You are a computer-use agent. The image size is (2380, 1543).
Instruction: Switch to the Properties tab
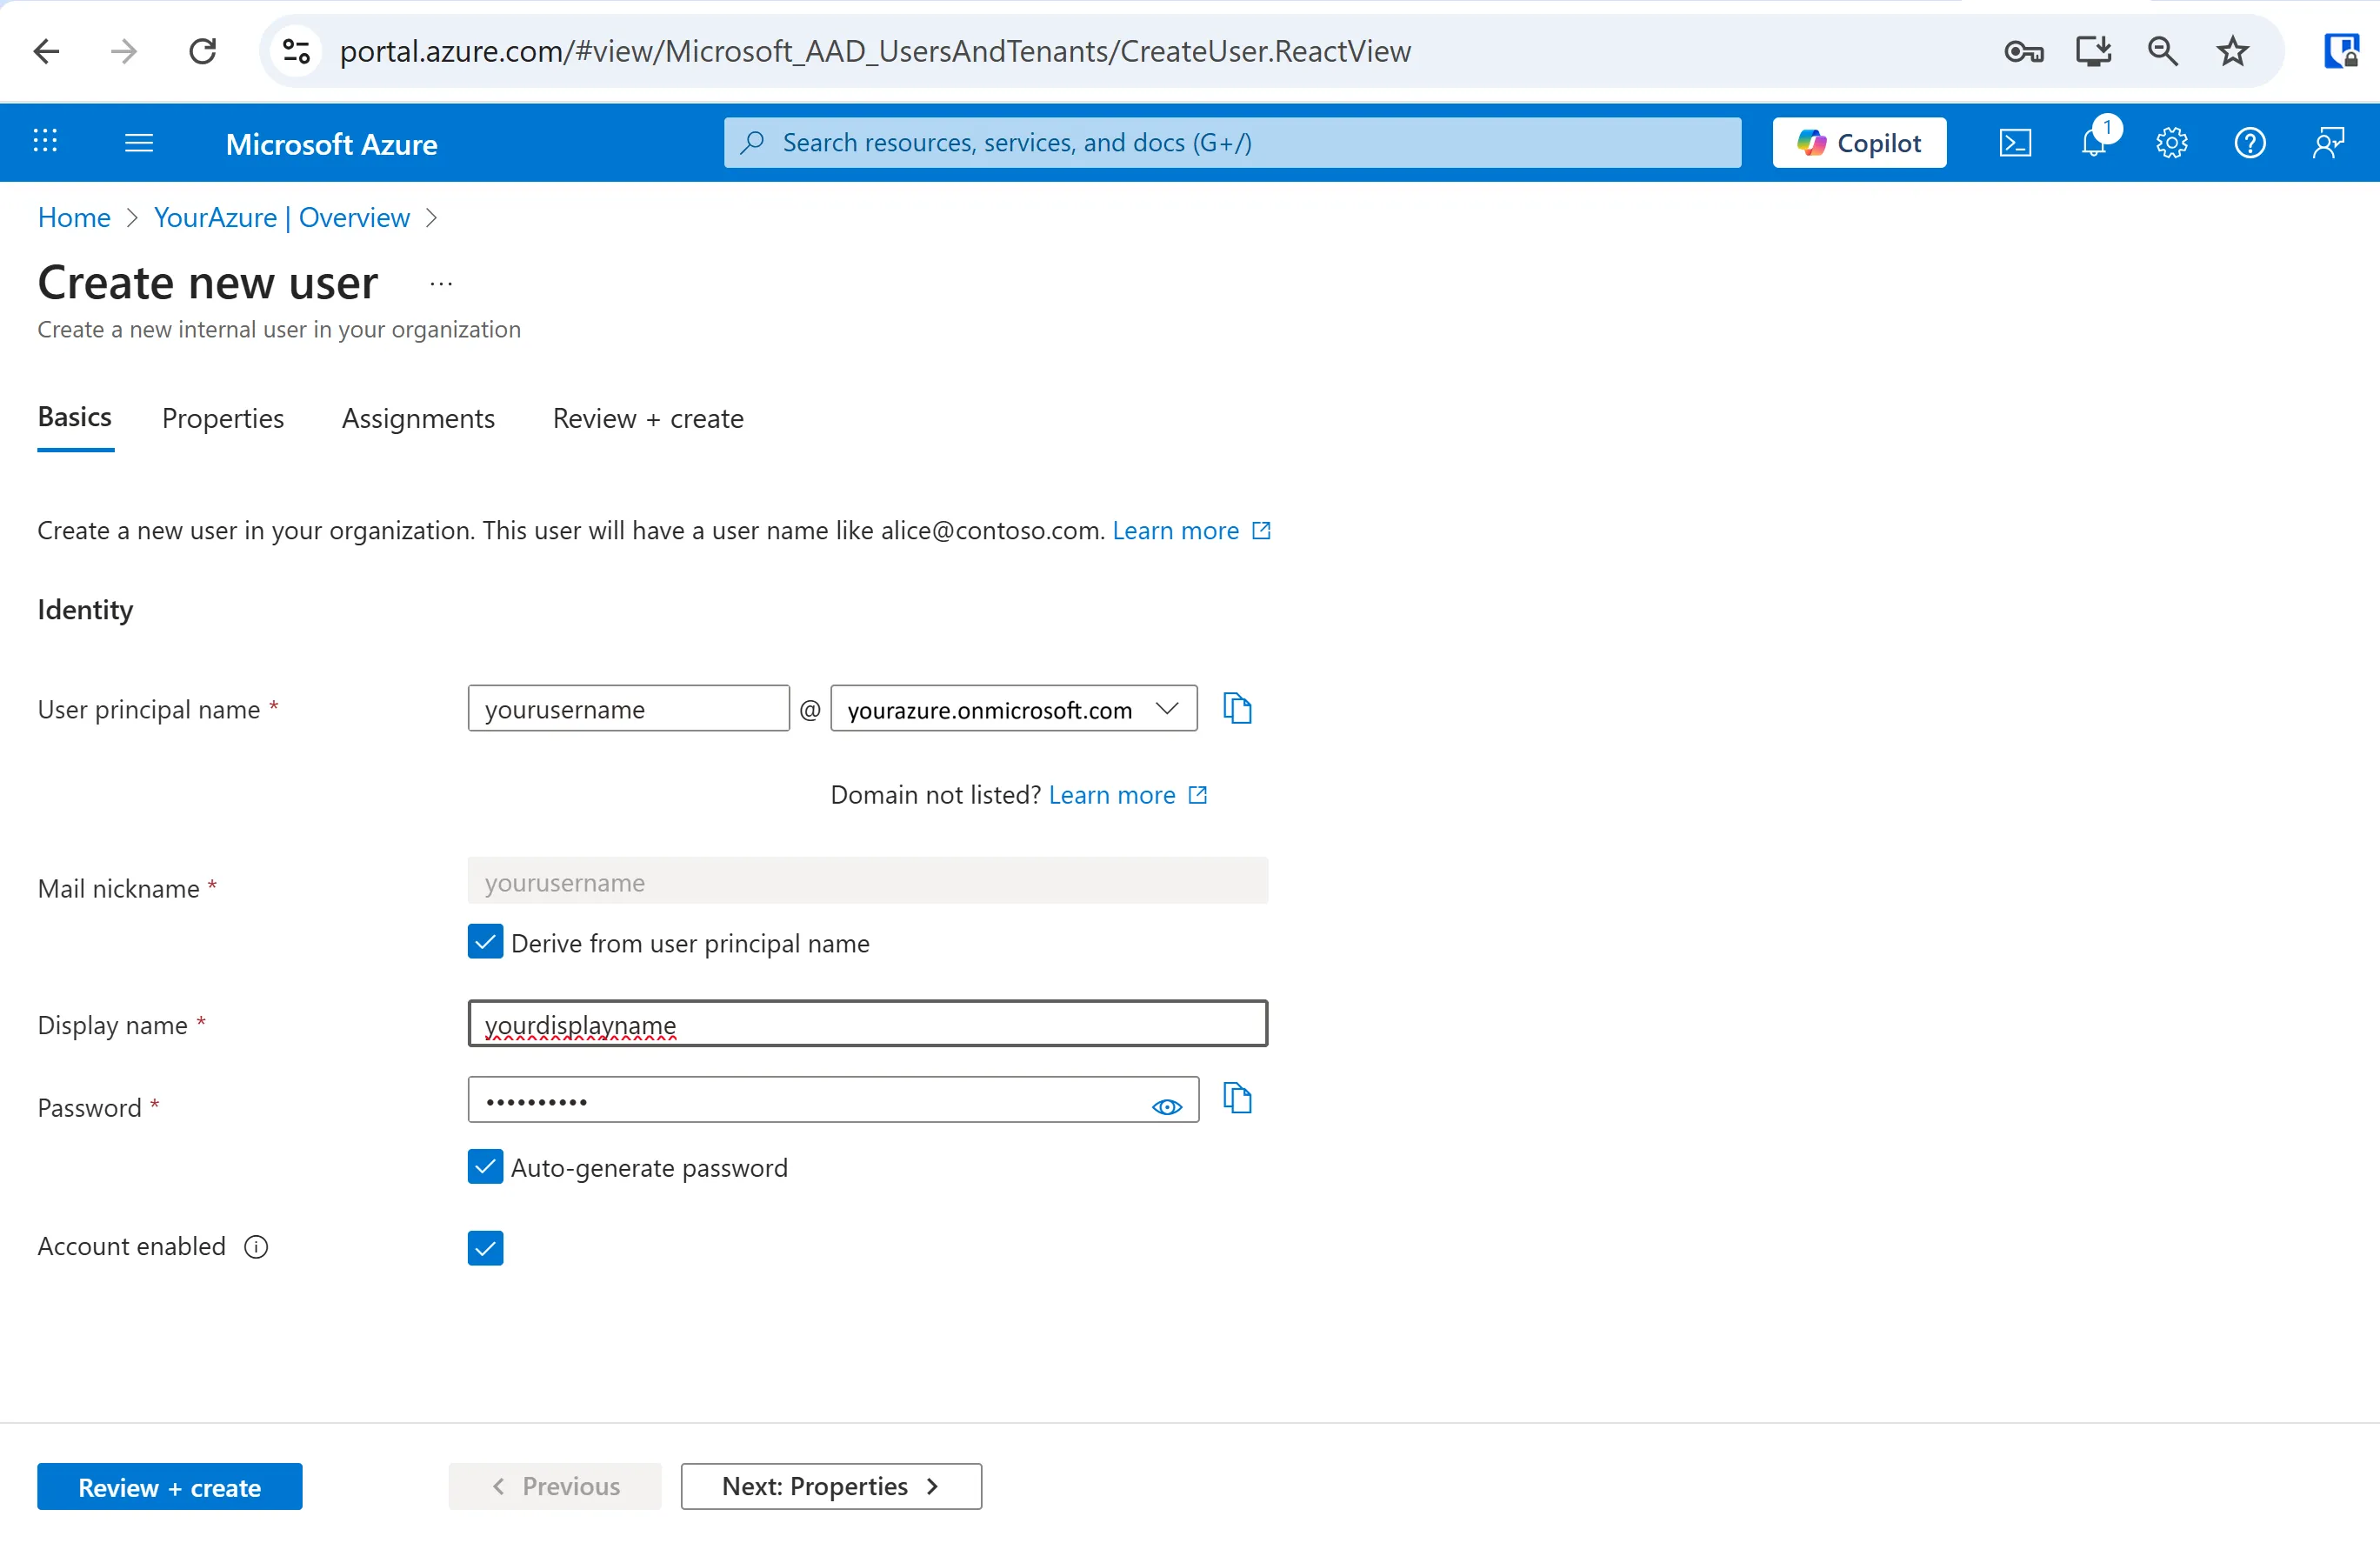pos(222,418)
